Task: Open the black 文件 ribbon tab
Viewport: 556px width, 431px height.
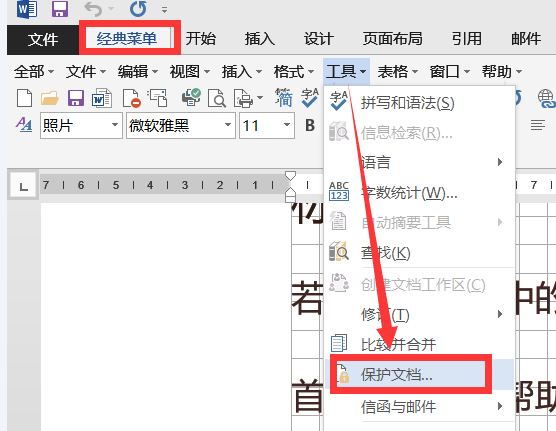Action: (x=43, y=39)
